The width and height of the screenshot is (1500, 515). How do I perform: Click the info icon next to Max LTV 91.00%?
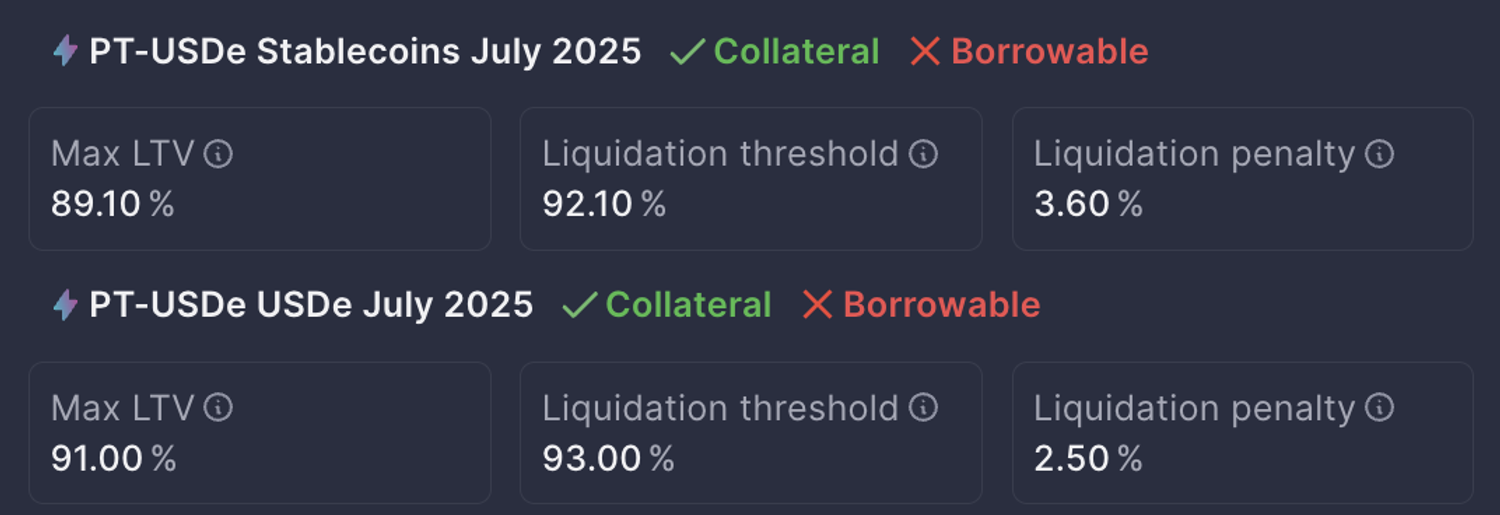coord(218,408)
